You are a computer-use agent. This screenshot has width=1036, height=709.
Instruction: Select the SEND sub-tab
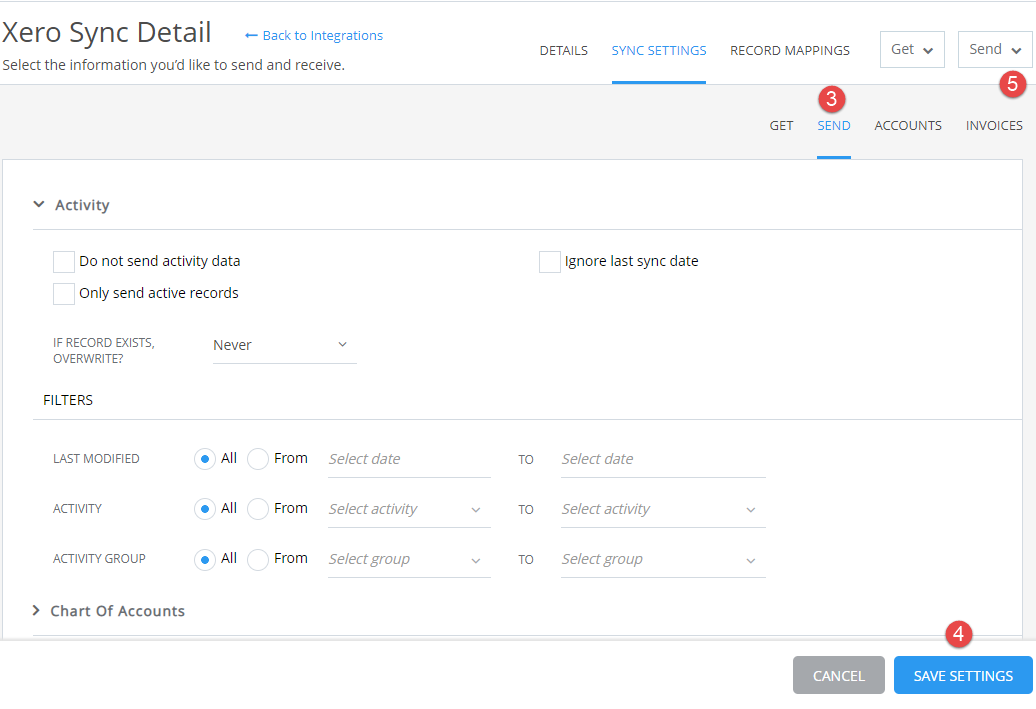click(834, 126)
